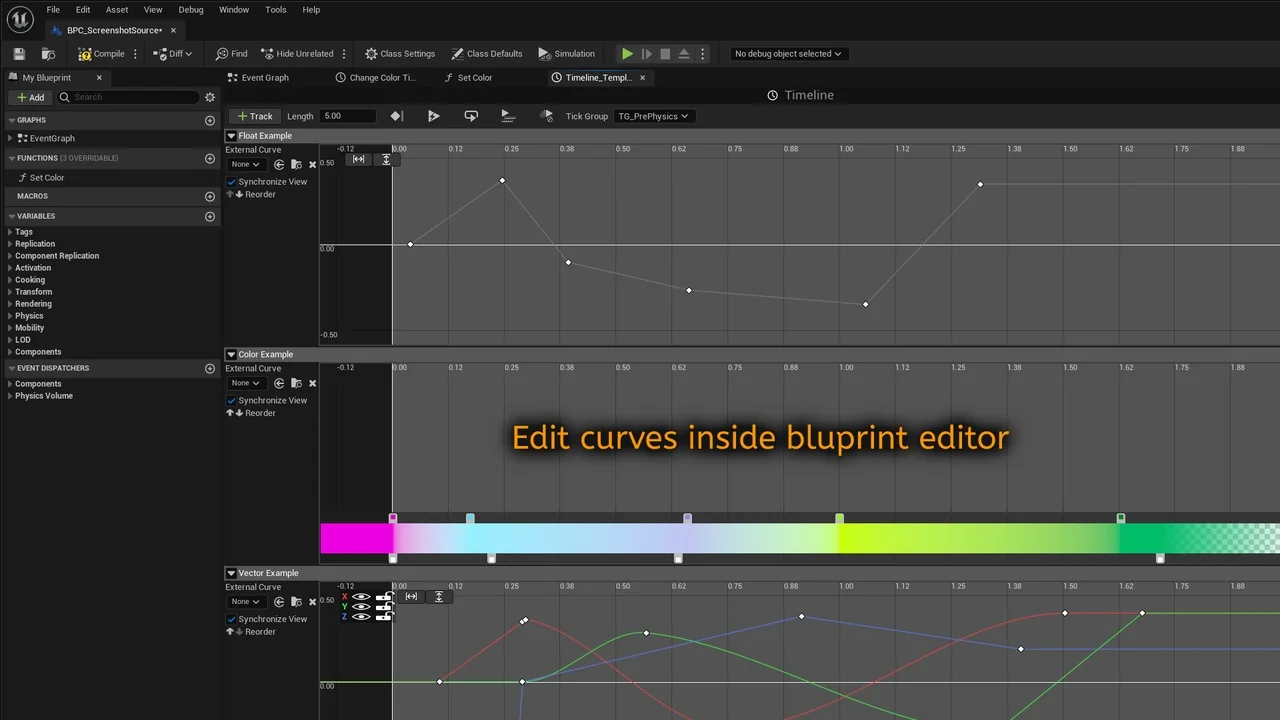Open the Window menu

pos(233,10)
